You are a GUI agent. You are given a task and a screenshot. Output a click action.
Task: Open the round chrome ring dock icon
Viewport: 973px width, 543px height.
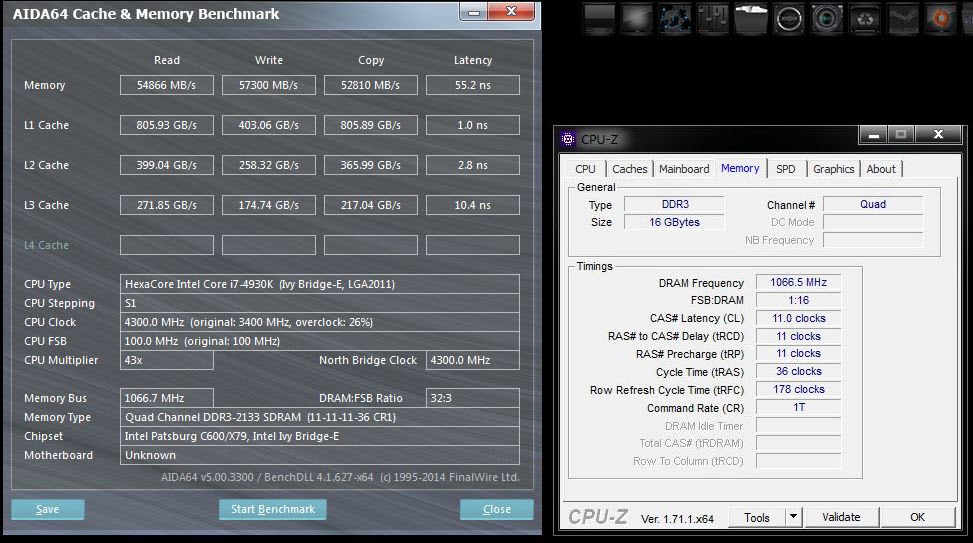pyautogui.click(x=789, y=18)
